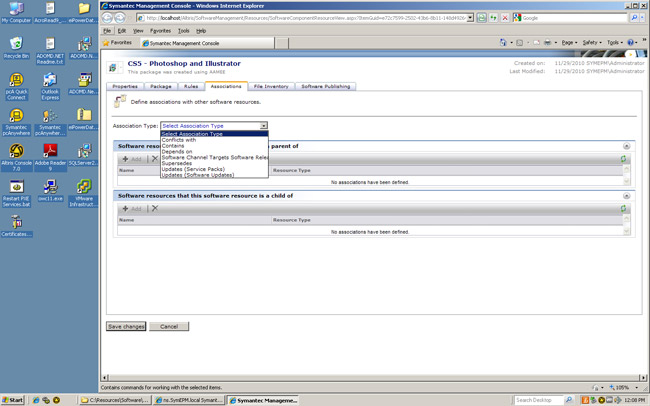
Task: Collapse the 'child of' section
Action: (x=626, y=196)
